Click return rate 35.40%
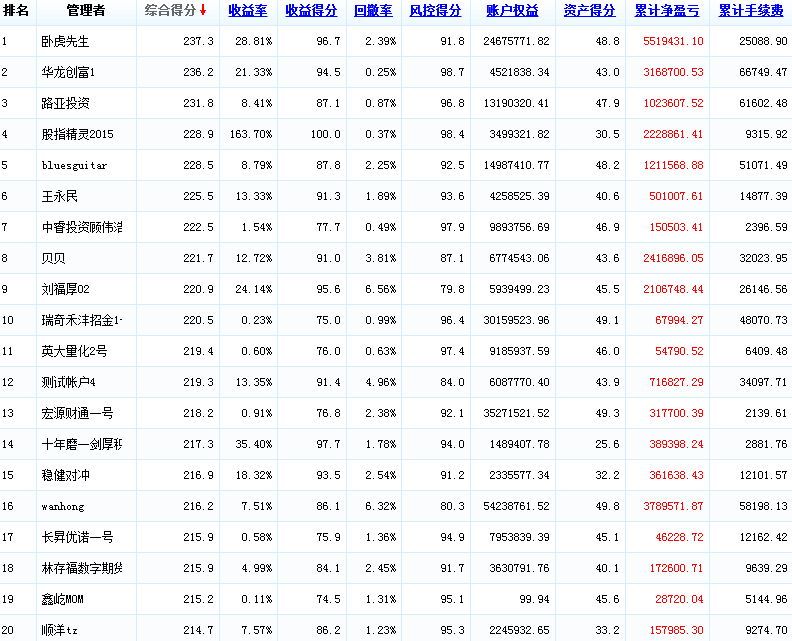The height and width of the screenshot is (641, 792). [254, 444]
